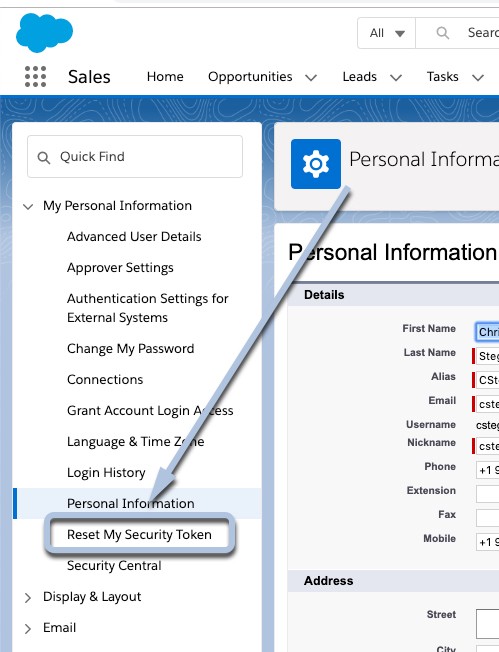The image size is (499, 652).
Task: Select Reset My Security Token
Action: tap(139, 534)
